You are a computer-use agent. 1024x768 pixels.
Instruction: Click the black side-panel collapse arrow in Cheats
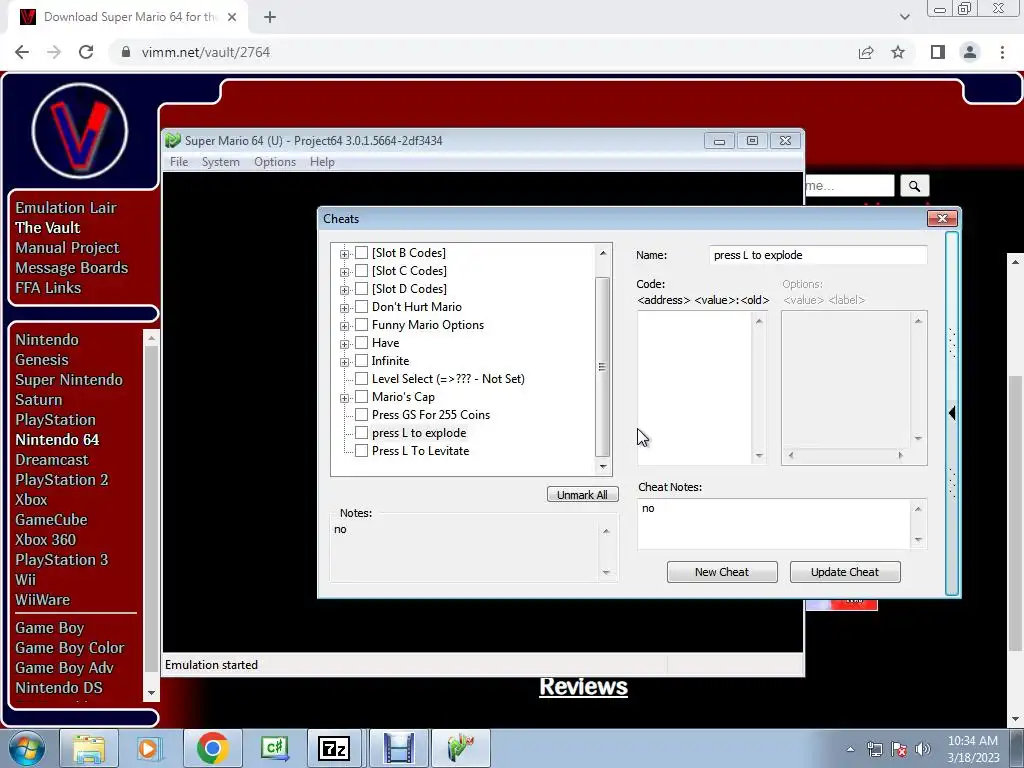[x=952, y=413]
